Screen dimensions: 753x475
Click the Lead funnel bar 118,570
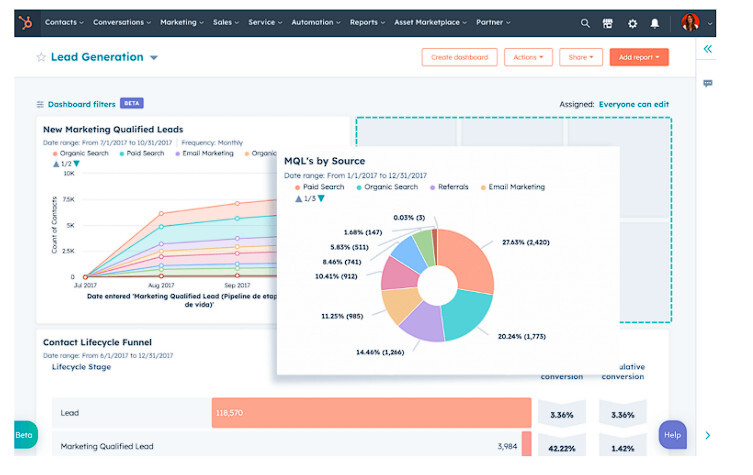point(370,412)
